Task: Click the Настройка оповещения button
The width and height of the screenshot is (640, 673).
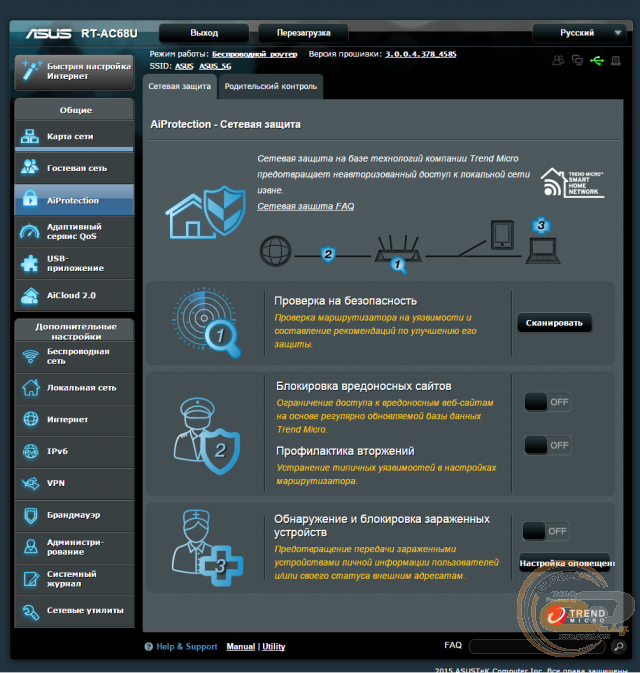Action: [565, 563]
